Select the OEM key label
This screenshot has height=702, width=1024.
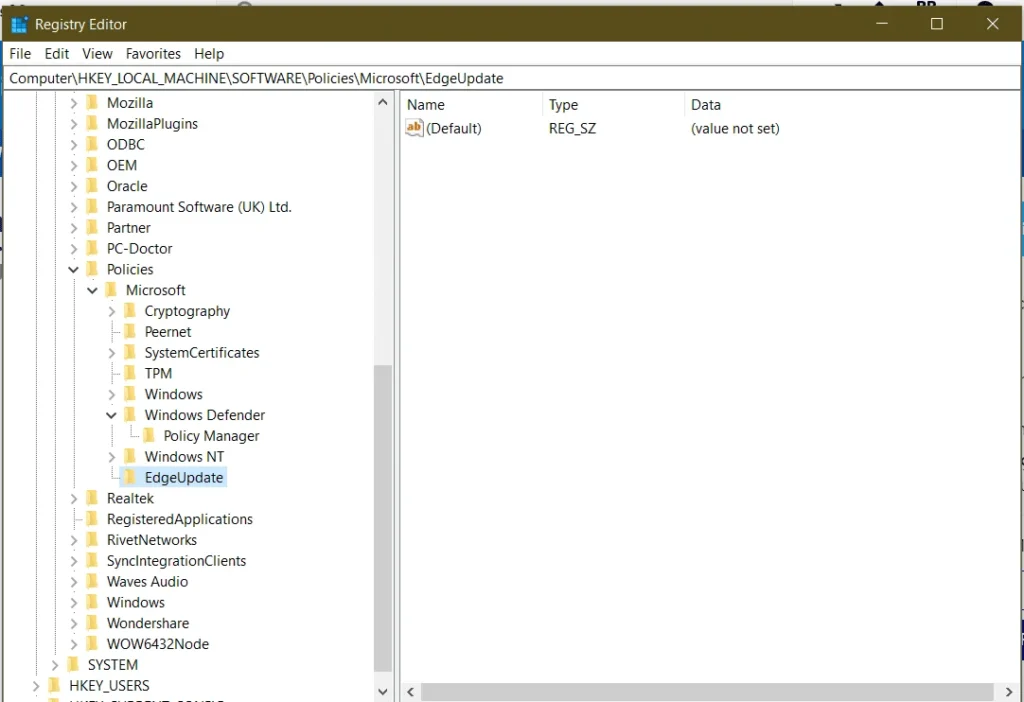[121, 166]
